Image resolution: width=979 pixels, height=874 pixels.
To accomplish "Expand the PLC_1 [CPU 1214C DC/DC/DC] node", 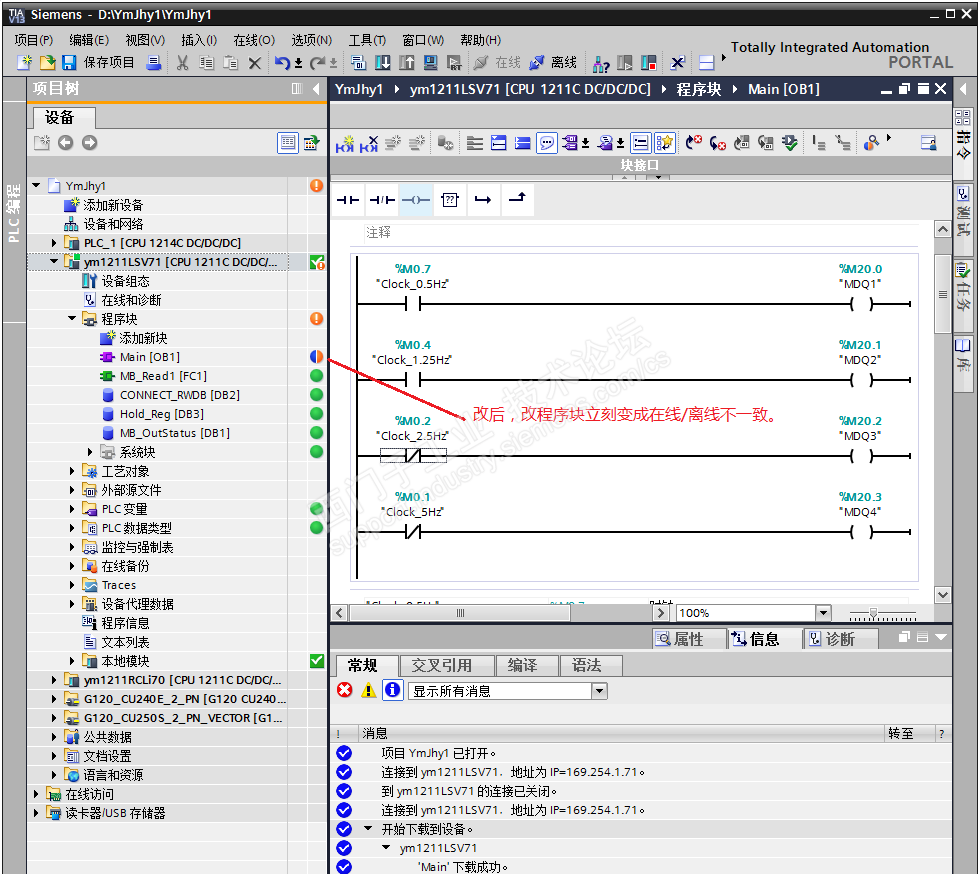I will click(x=54, y=243).
